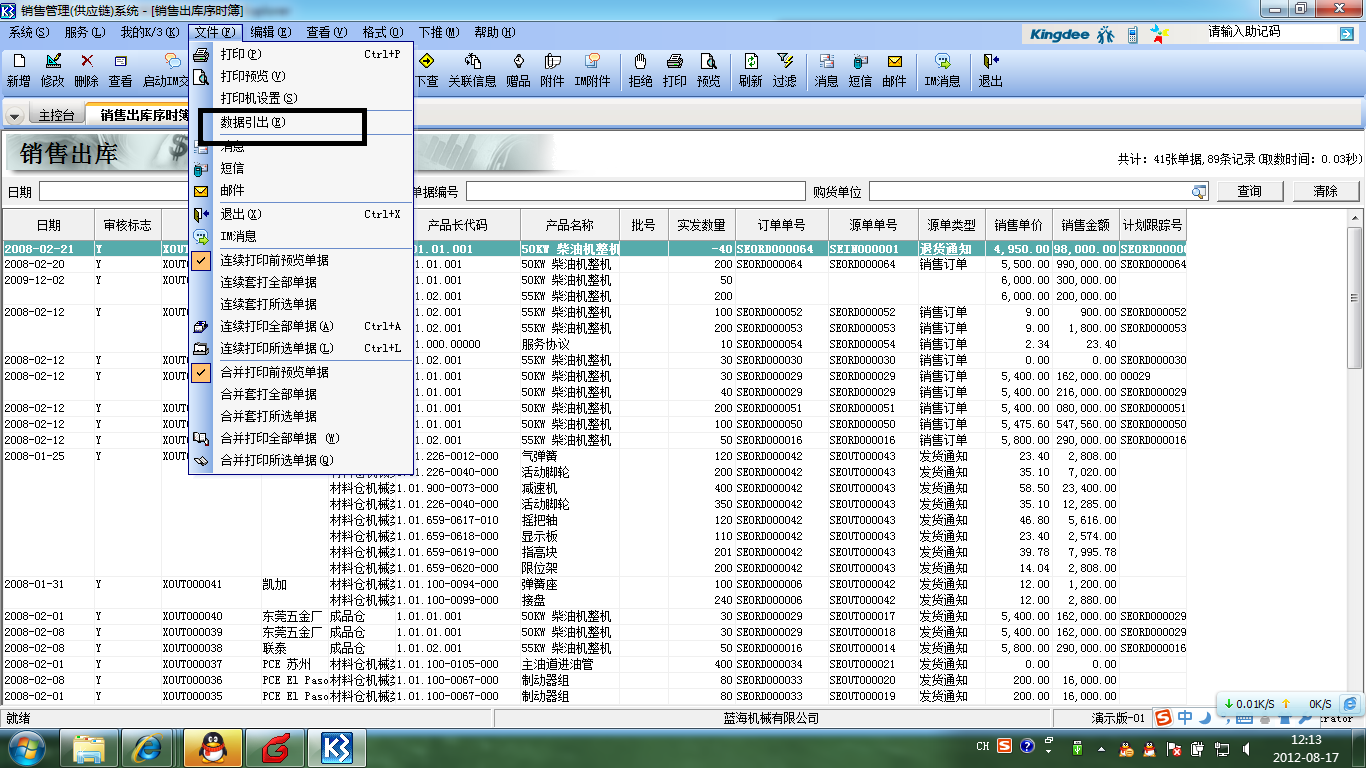
Task: Open the 查看(V) menu in the menu bar
Action: tap(327, 32)
